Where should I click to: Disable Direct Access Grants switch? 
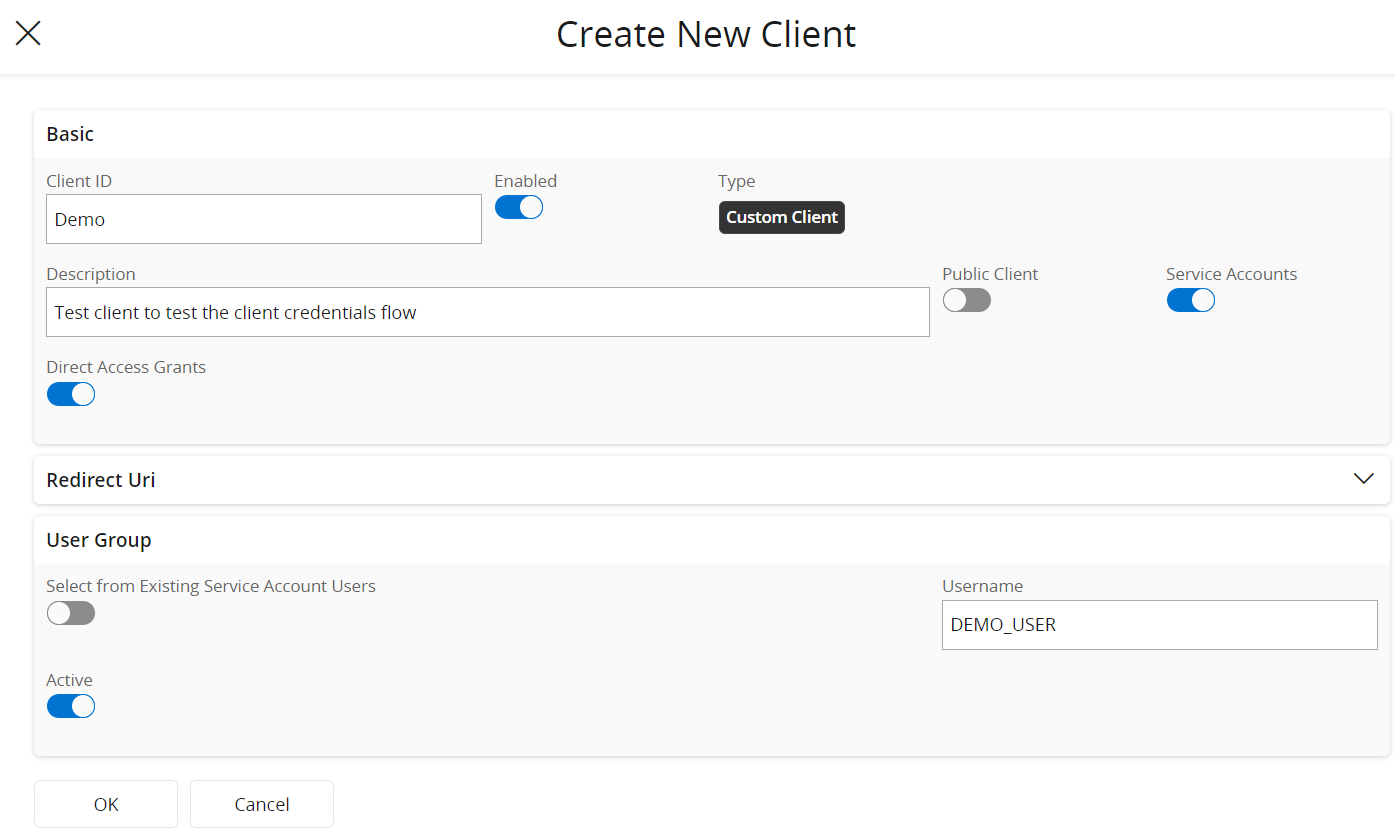(71, 394)
